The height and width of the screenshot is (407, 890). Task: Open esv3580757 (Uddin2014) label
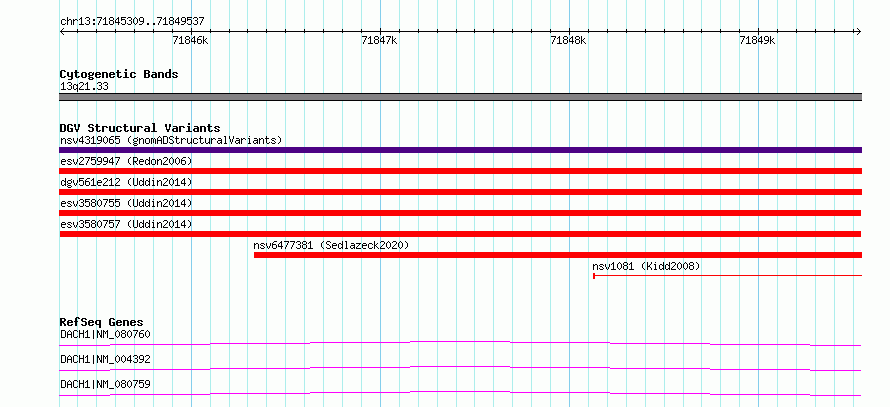126,224
